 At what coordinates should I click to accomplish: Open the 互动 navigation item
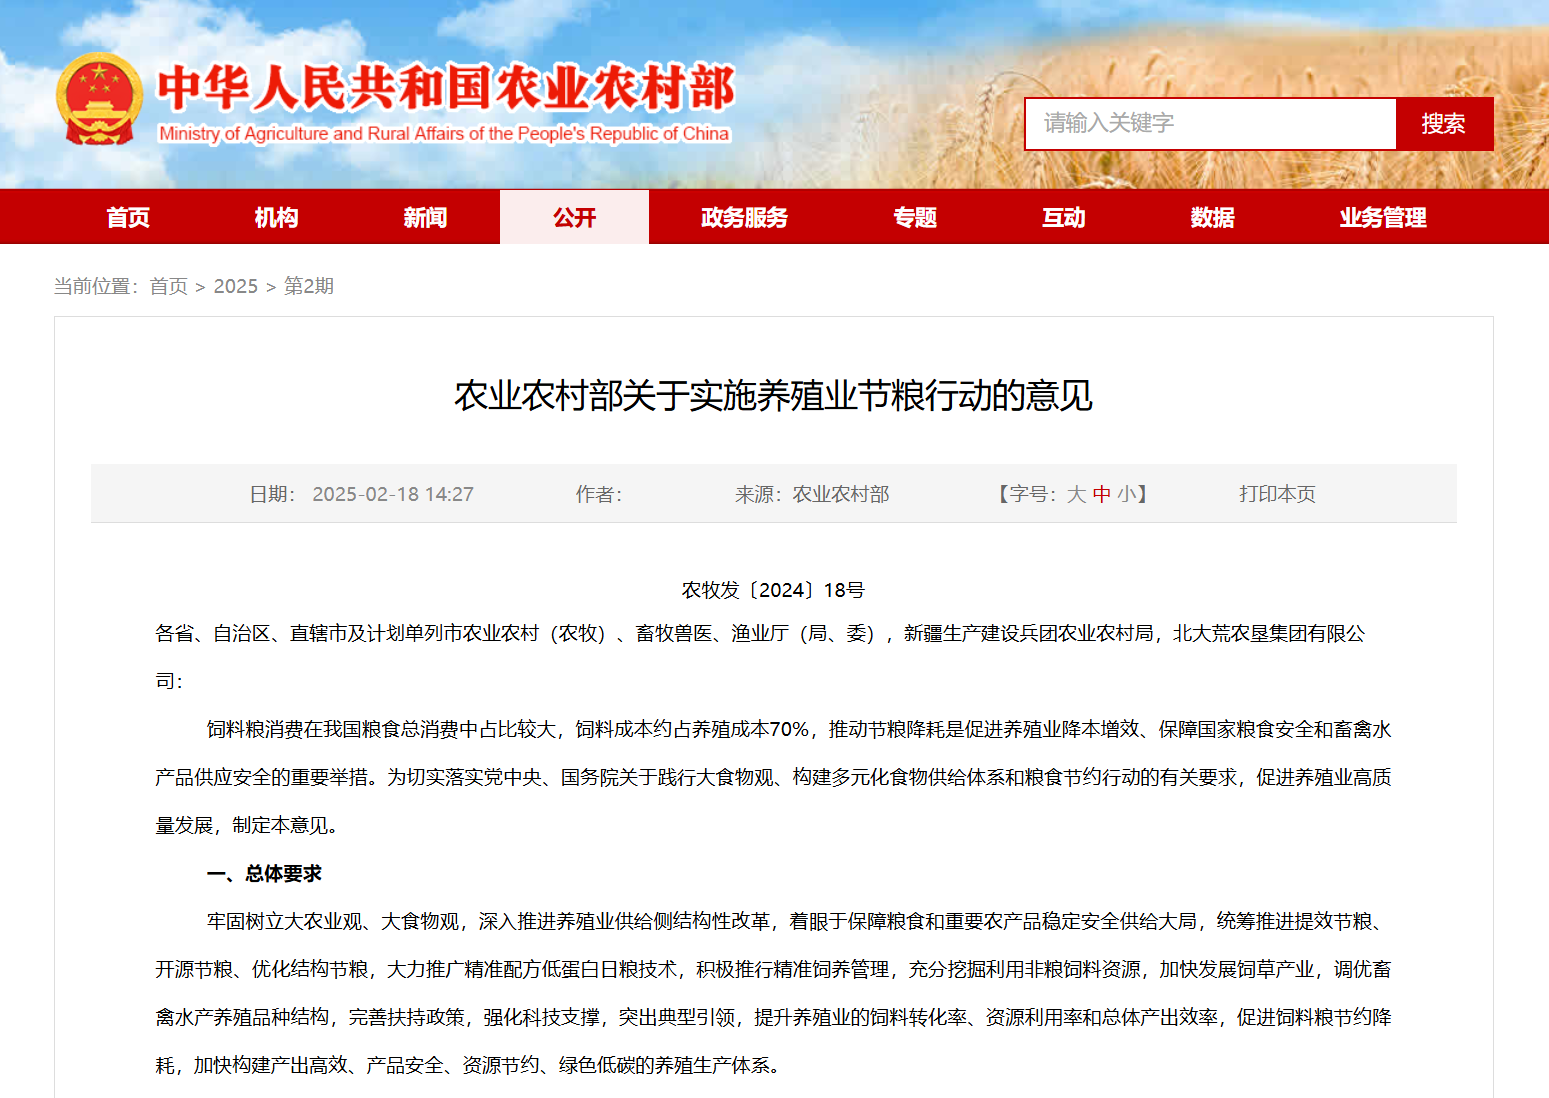[1063, 217]
